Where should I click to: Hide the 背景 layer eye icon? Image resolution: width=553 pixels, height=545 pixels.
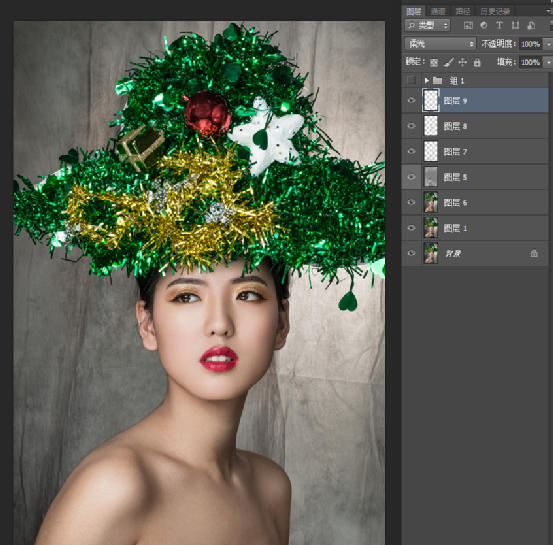[x=411, y=253]
